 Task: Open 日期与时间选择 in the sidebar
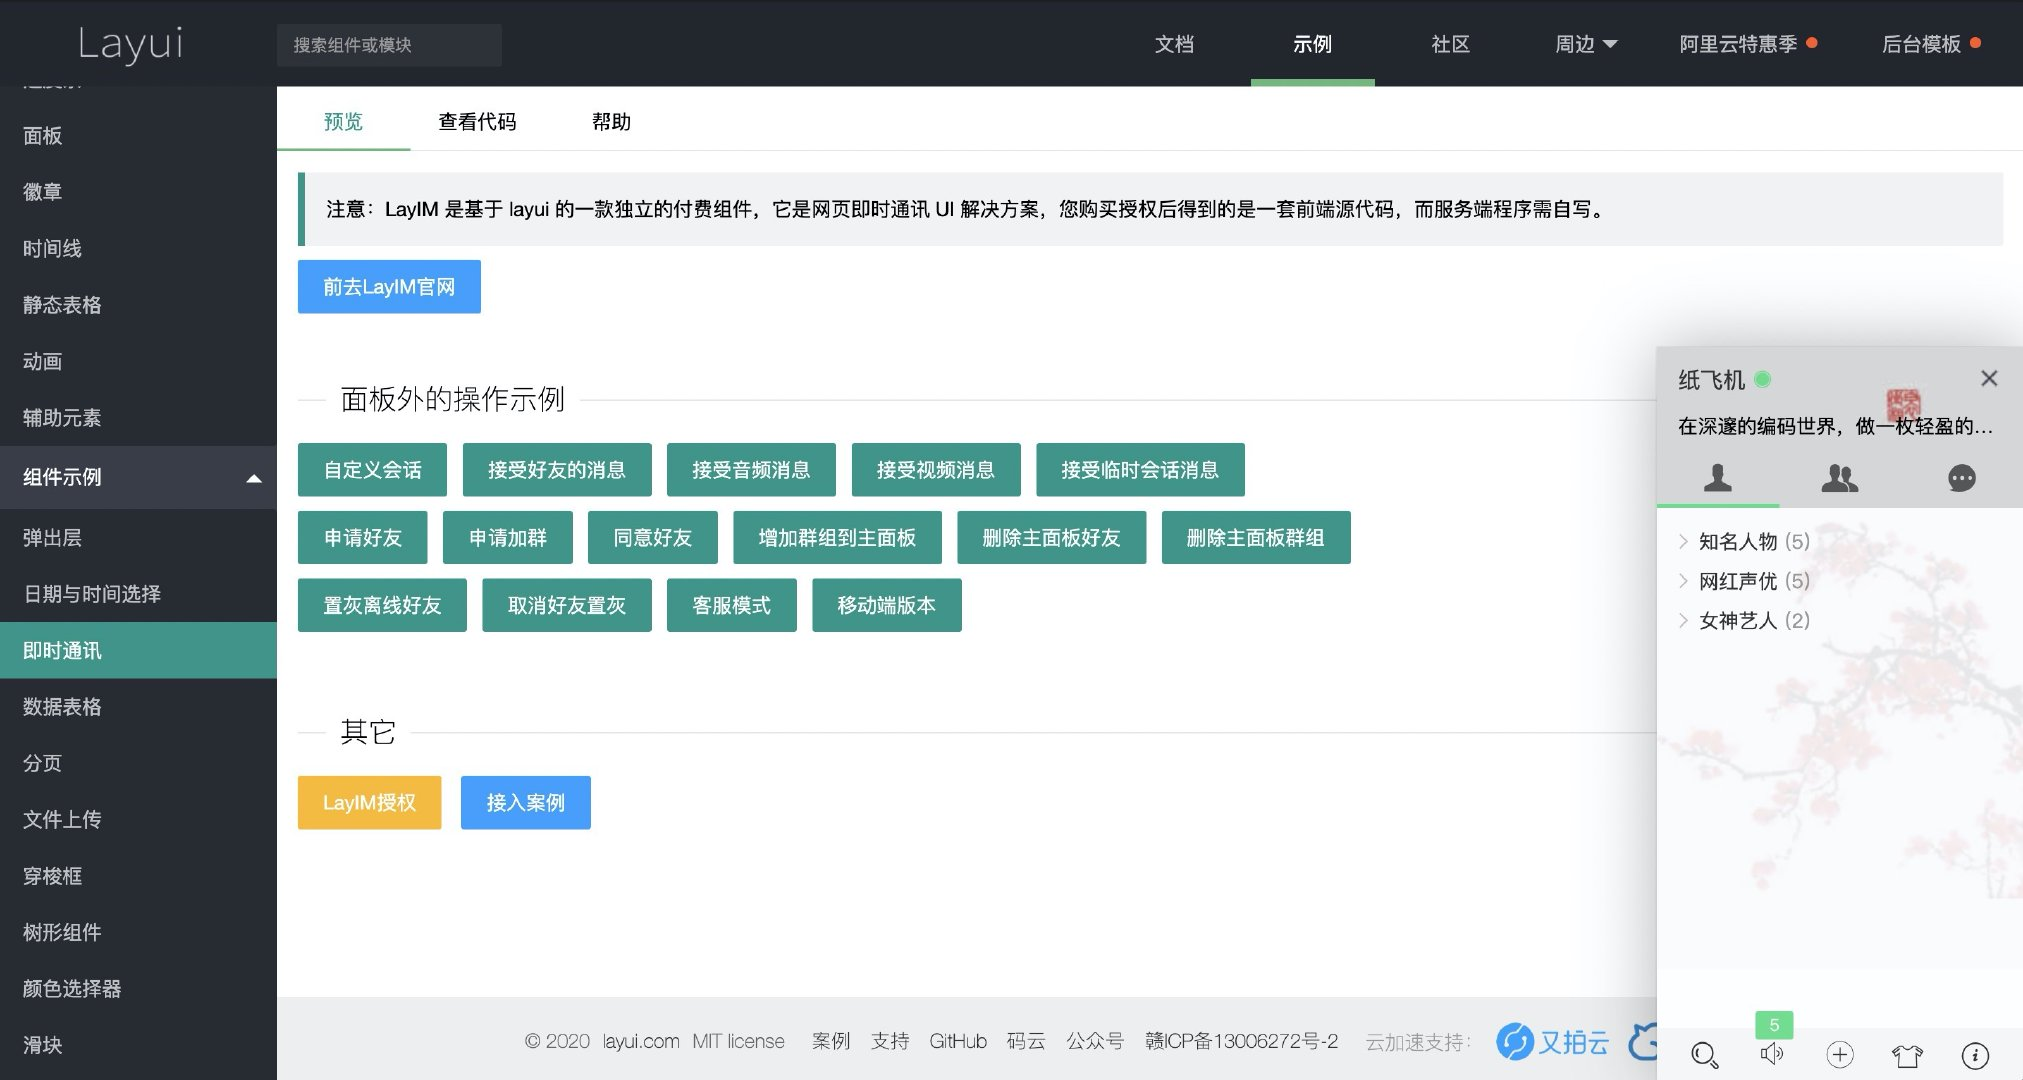(138, 594)
